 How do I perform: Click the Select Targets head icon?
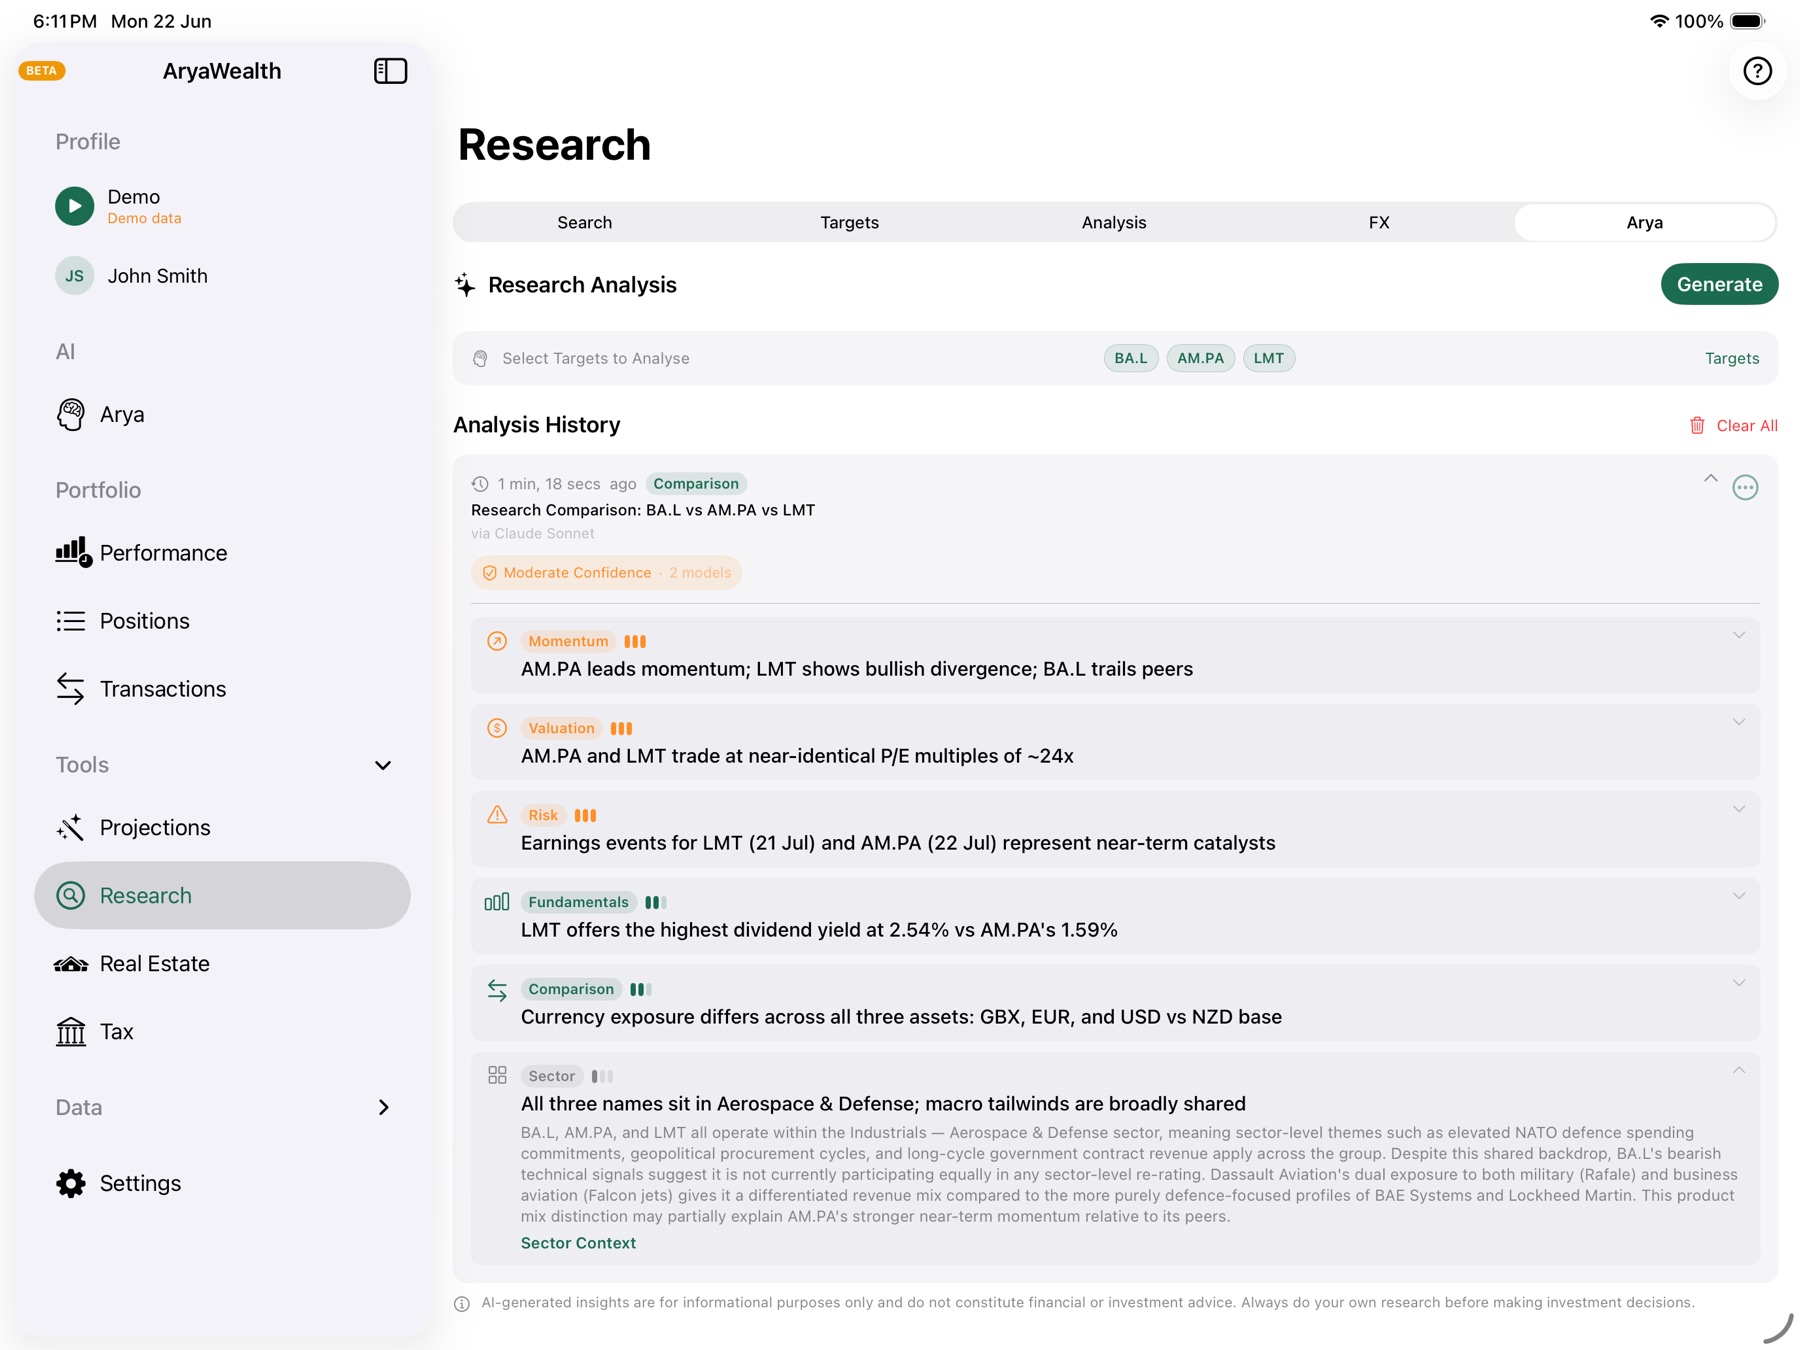480,358
